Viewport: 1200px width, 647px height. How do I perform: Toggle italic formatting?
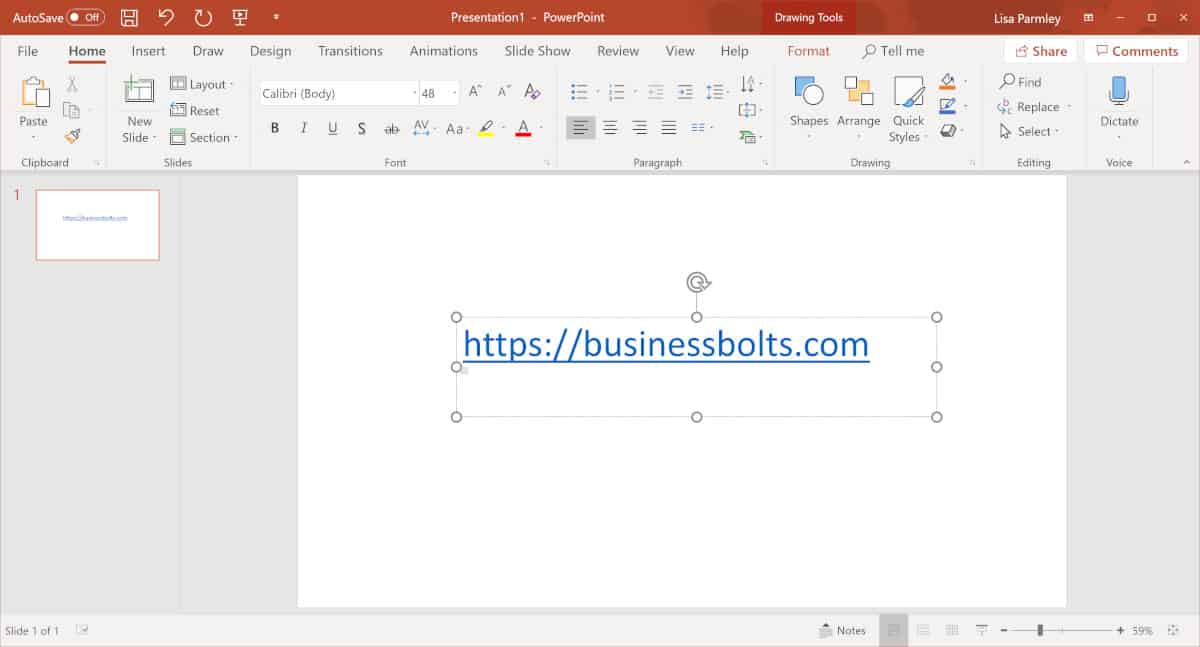pyautogui.click(x=303, y=128)
